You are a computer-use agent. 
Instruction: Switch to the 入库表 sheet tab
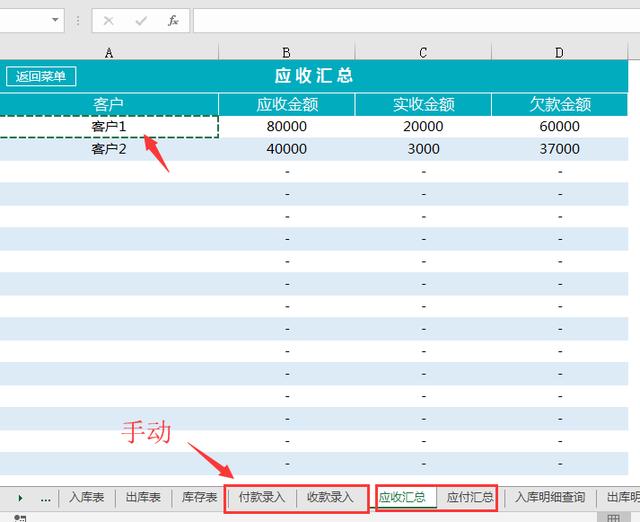click(x=87, y=497)
